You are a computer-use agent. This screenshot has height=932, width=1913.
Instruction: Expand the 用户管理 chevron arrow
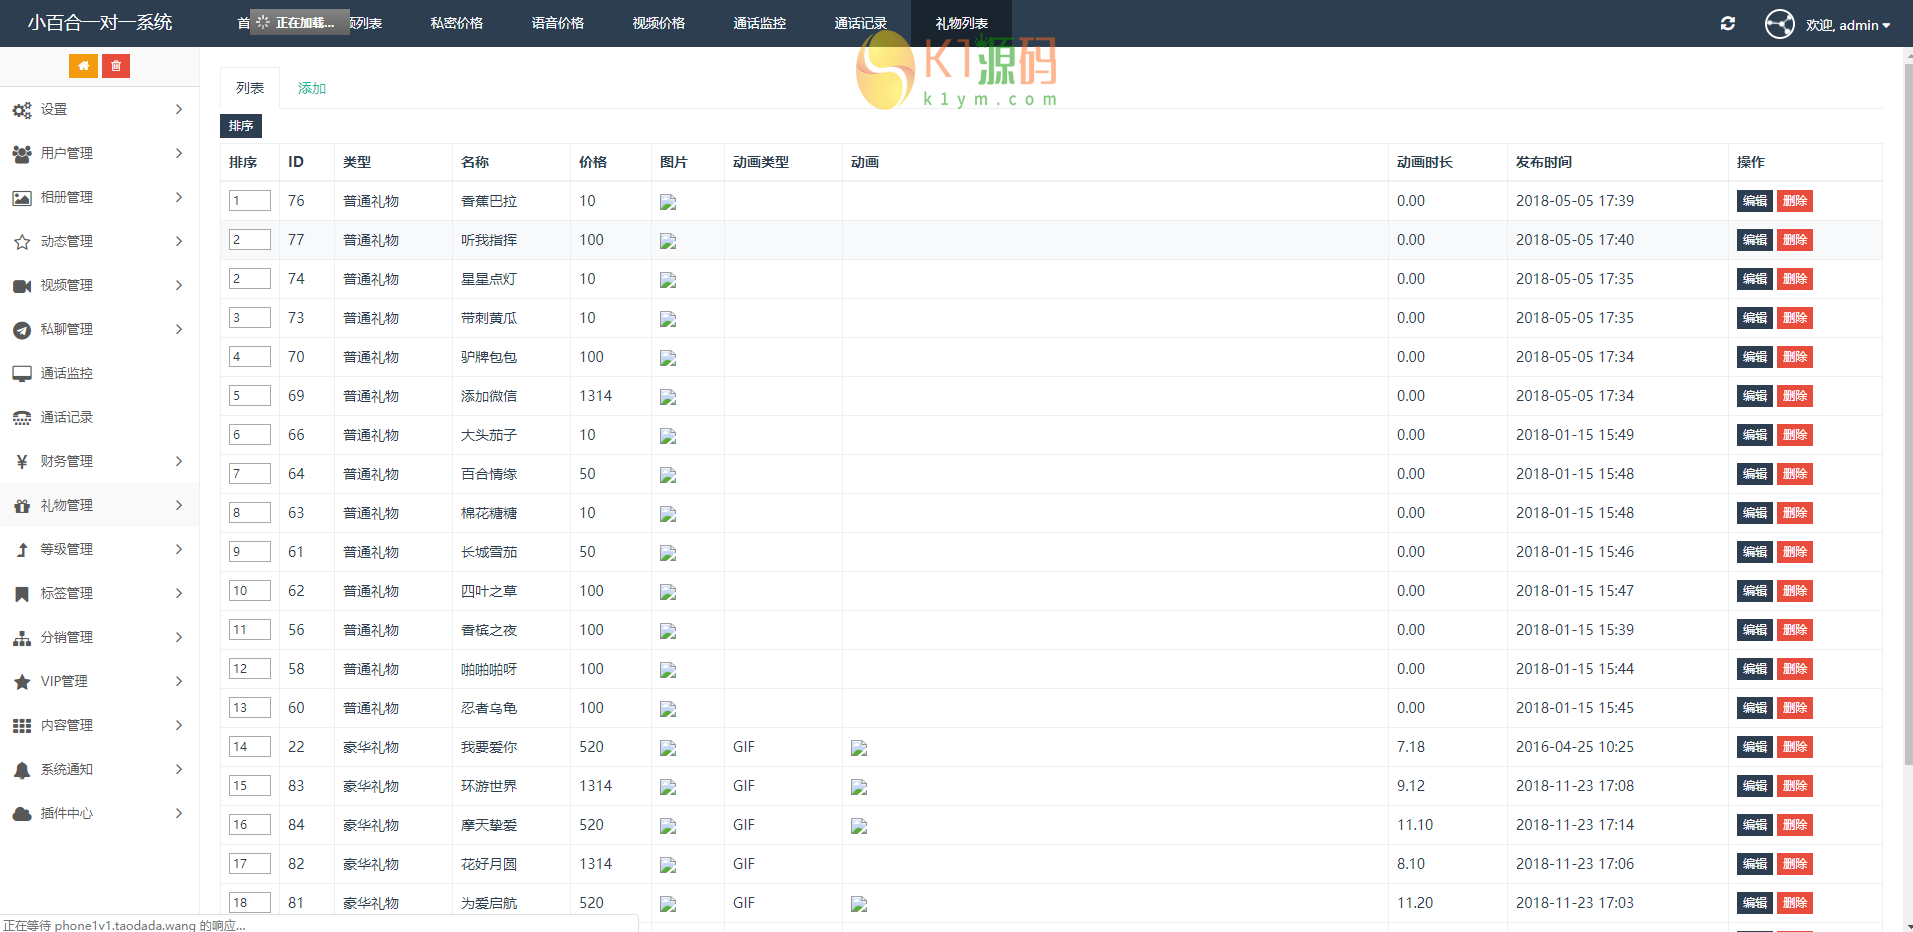click(179, 153)
